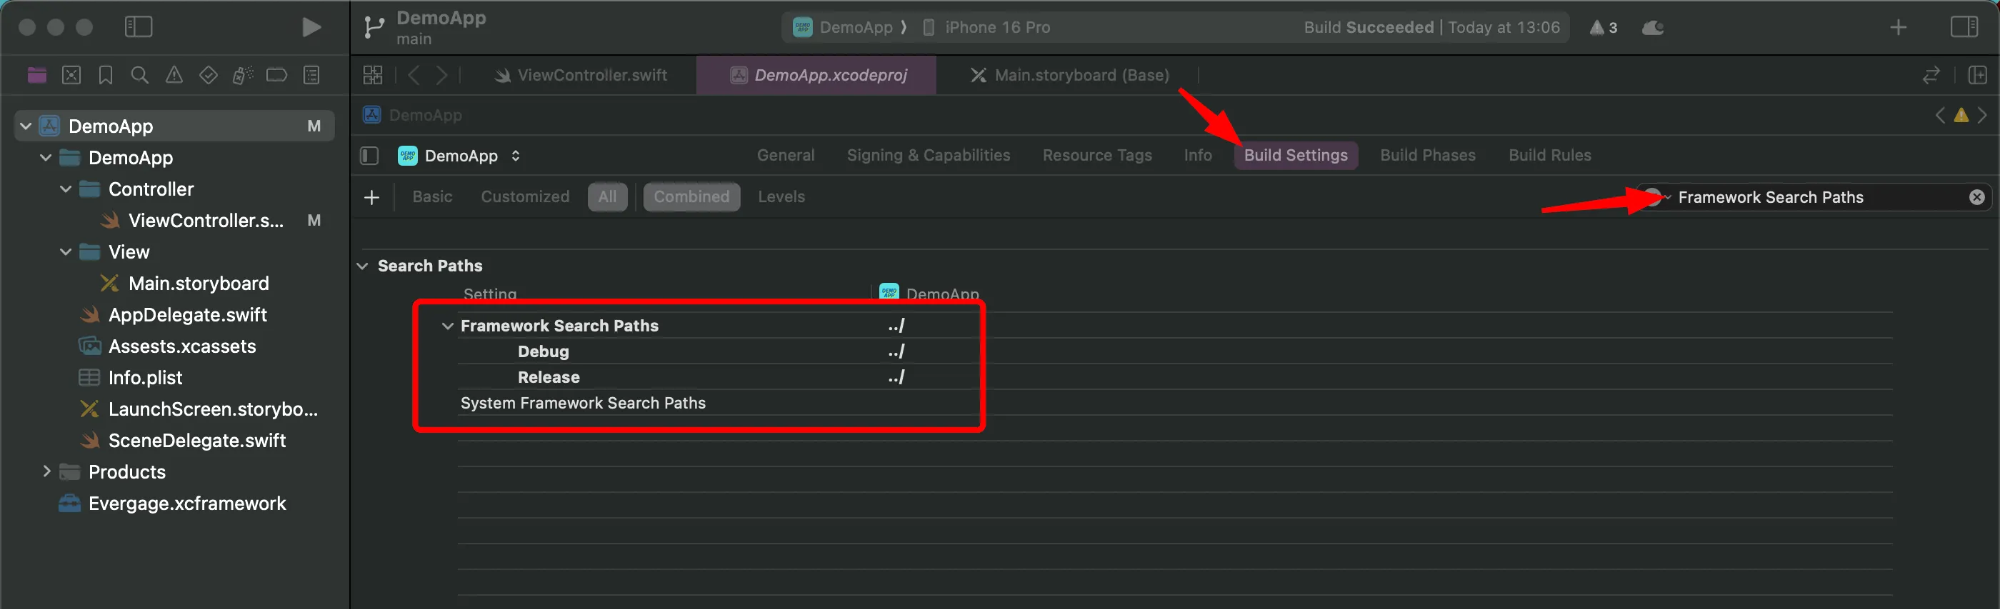Hide the project and targets list

(369, 155)
